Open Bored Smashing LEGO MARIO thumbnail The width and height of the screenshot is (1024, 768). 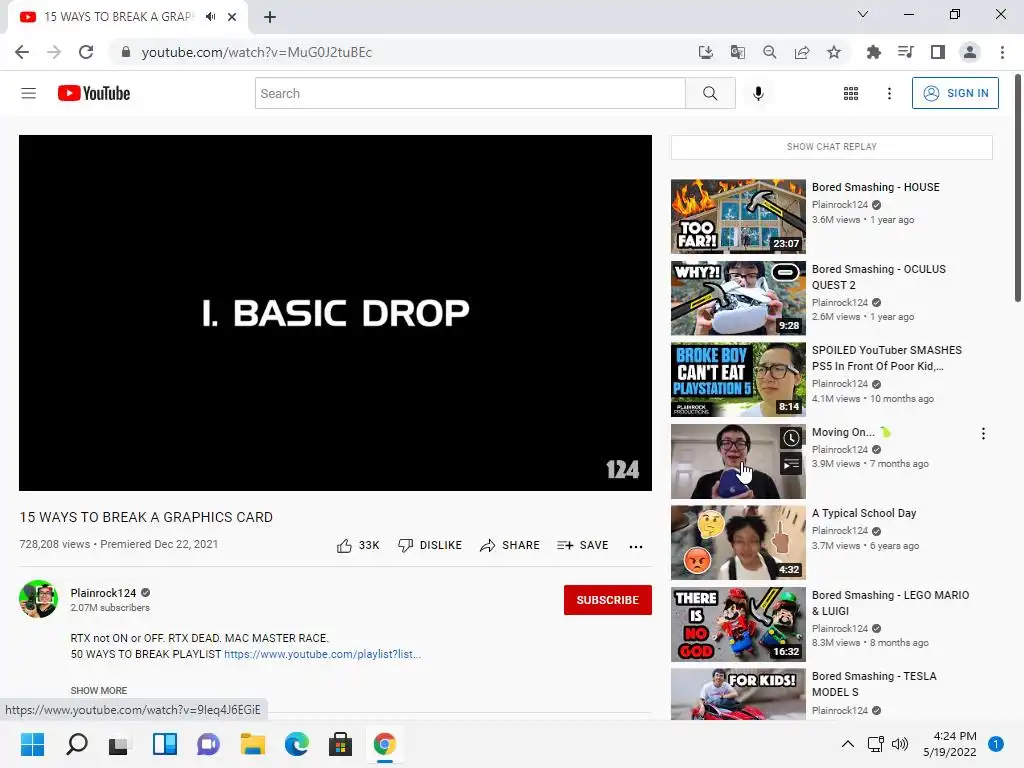[738, 624]
